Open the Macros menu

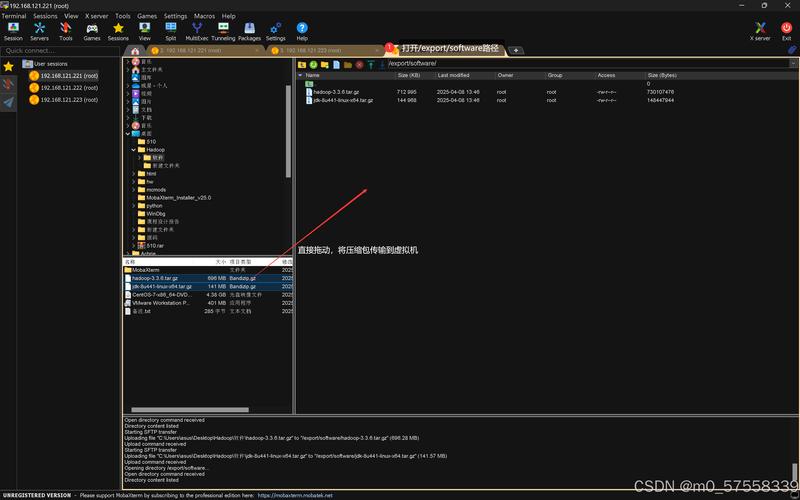pyautogui.click(x=204, y=16)
